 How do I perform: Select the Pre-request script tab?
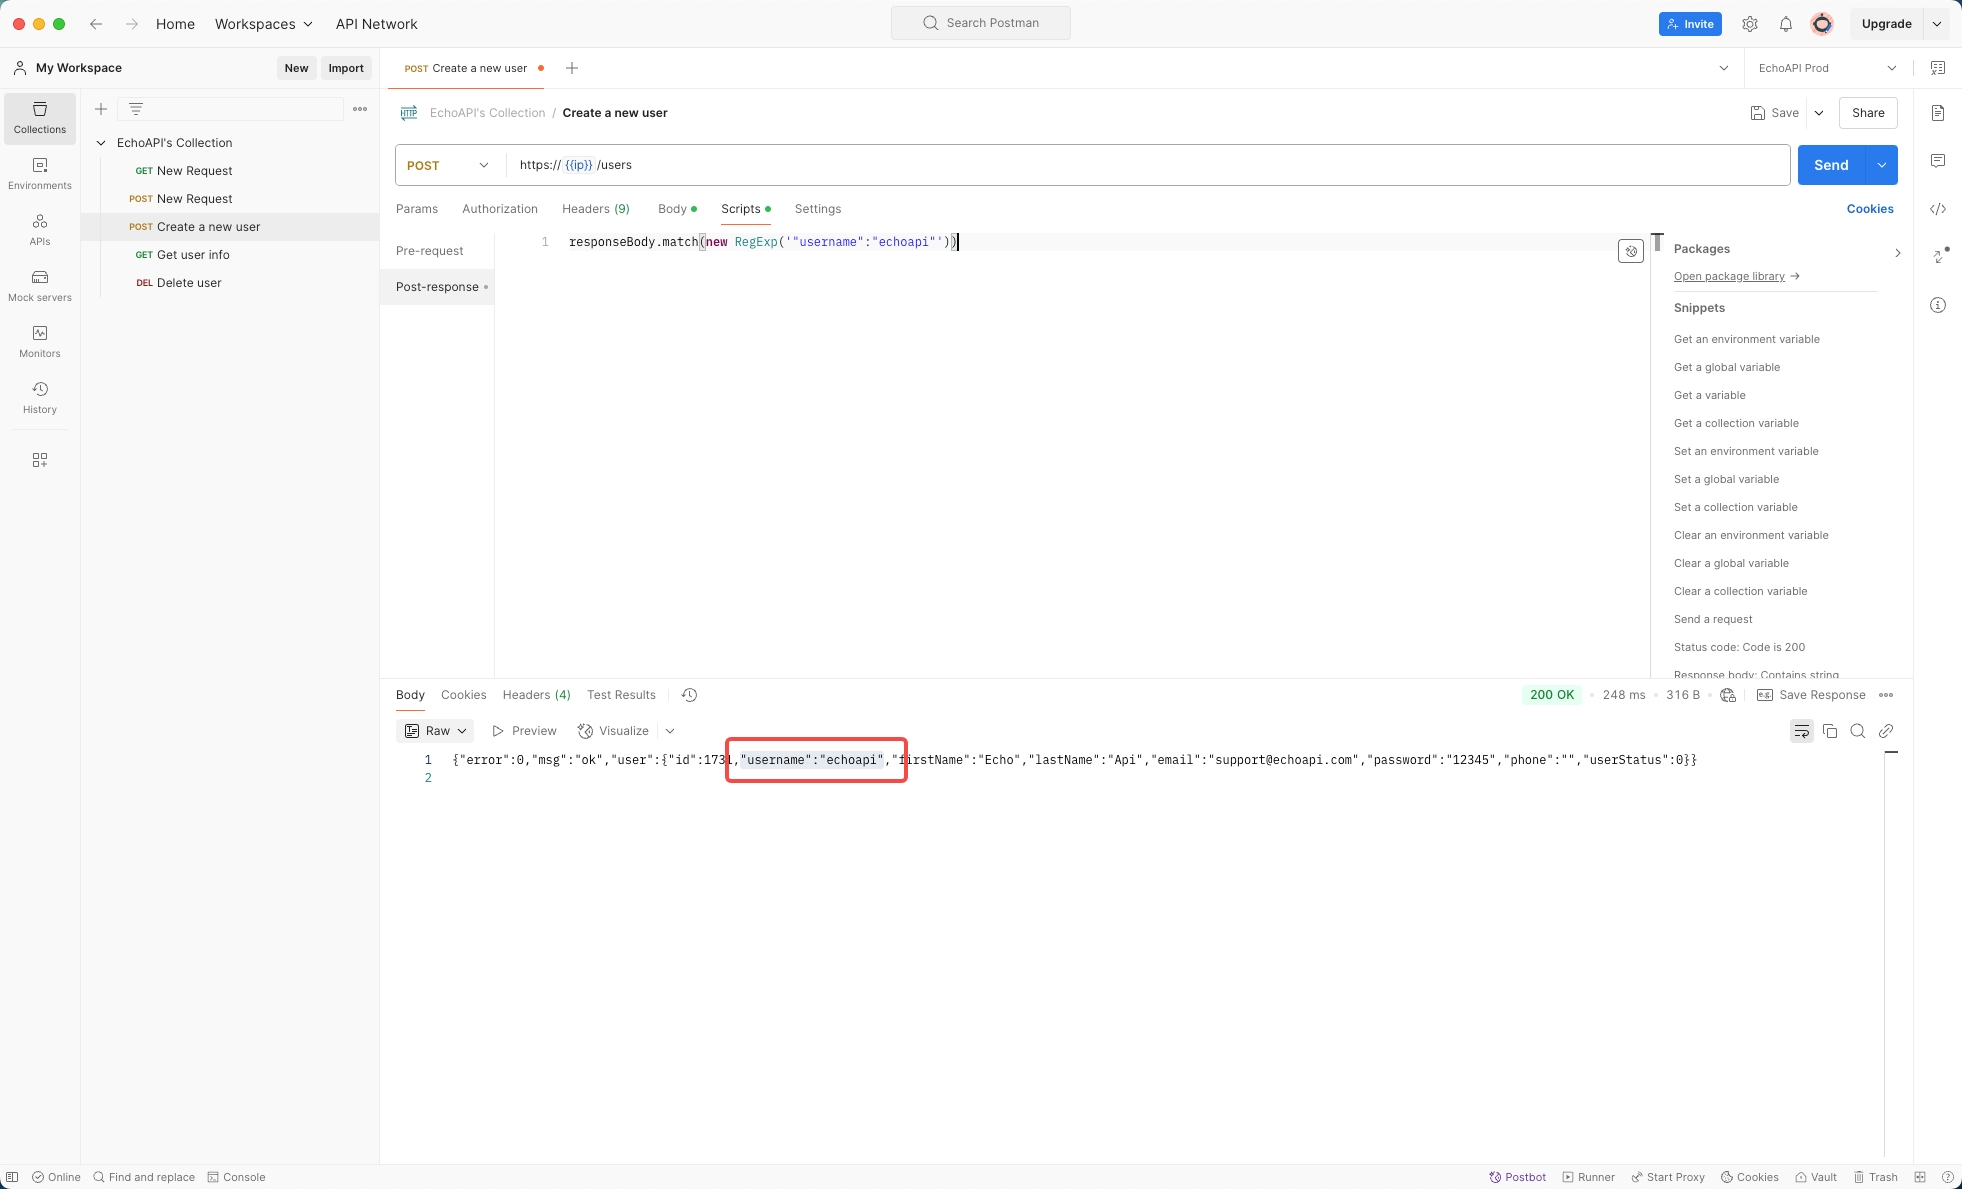tap(430, 251)
